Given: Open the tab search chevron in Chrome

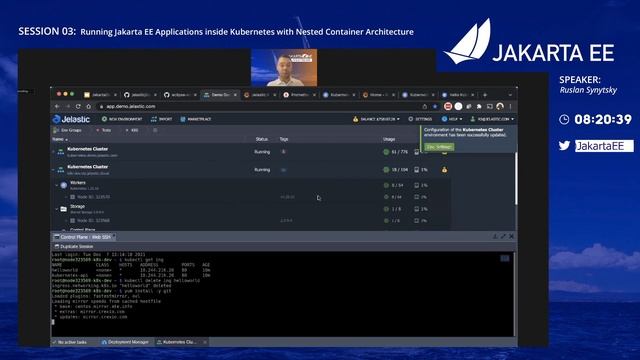Looking at the screenshot, I should click(x=510, y=95).
